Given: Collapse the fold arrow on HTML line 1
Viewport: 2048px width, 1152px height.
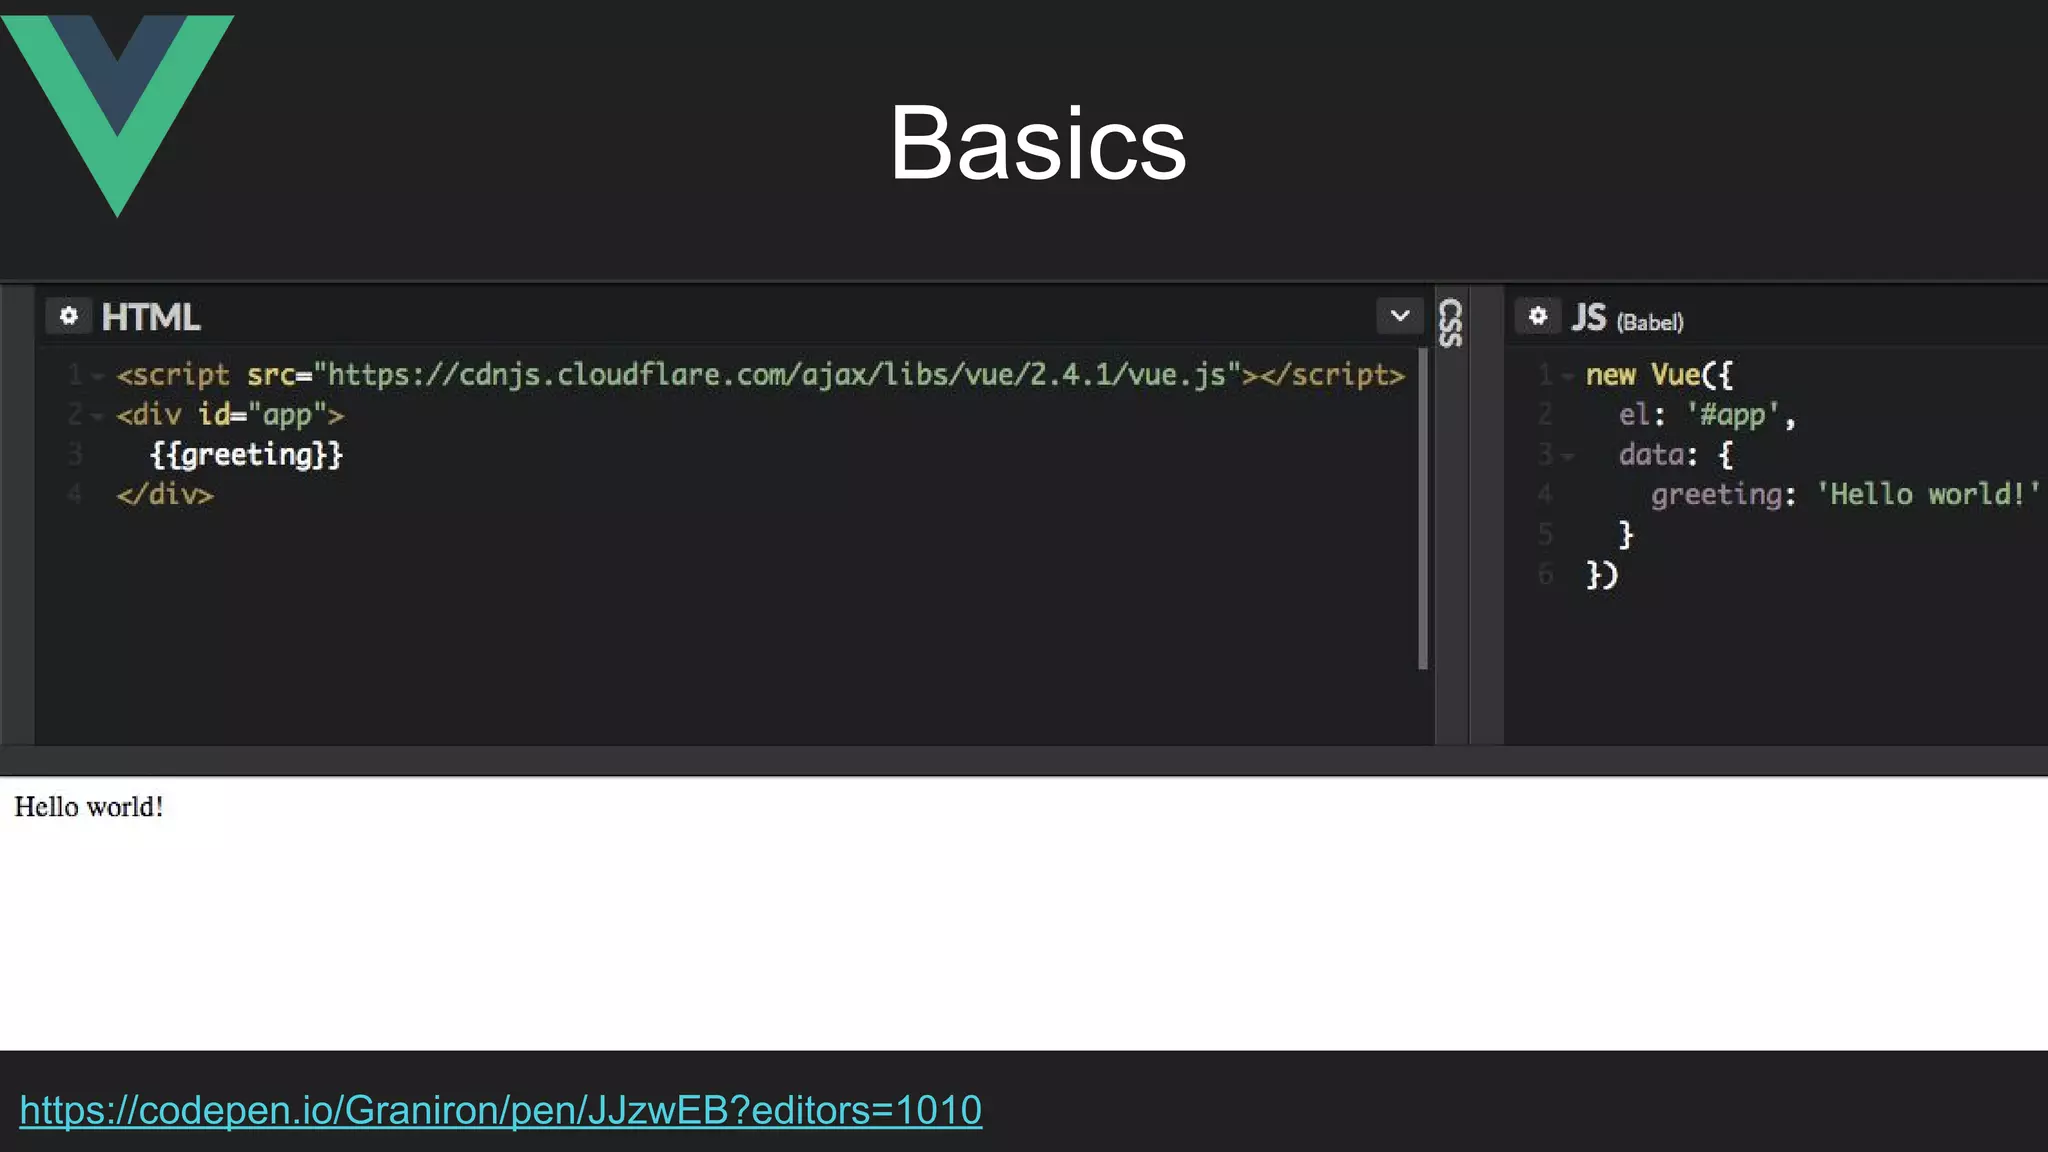Looking at the screenshot, I should pos(98,377).
